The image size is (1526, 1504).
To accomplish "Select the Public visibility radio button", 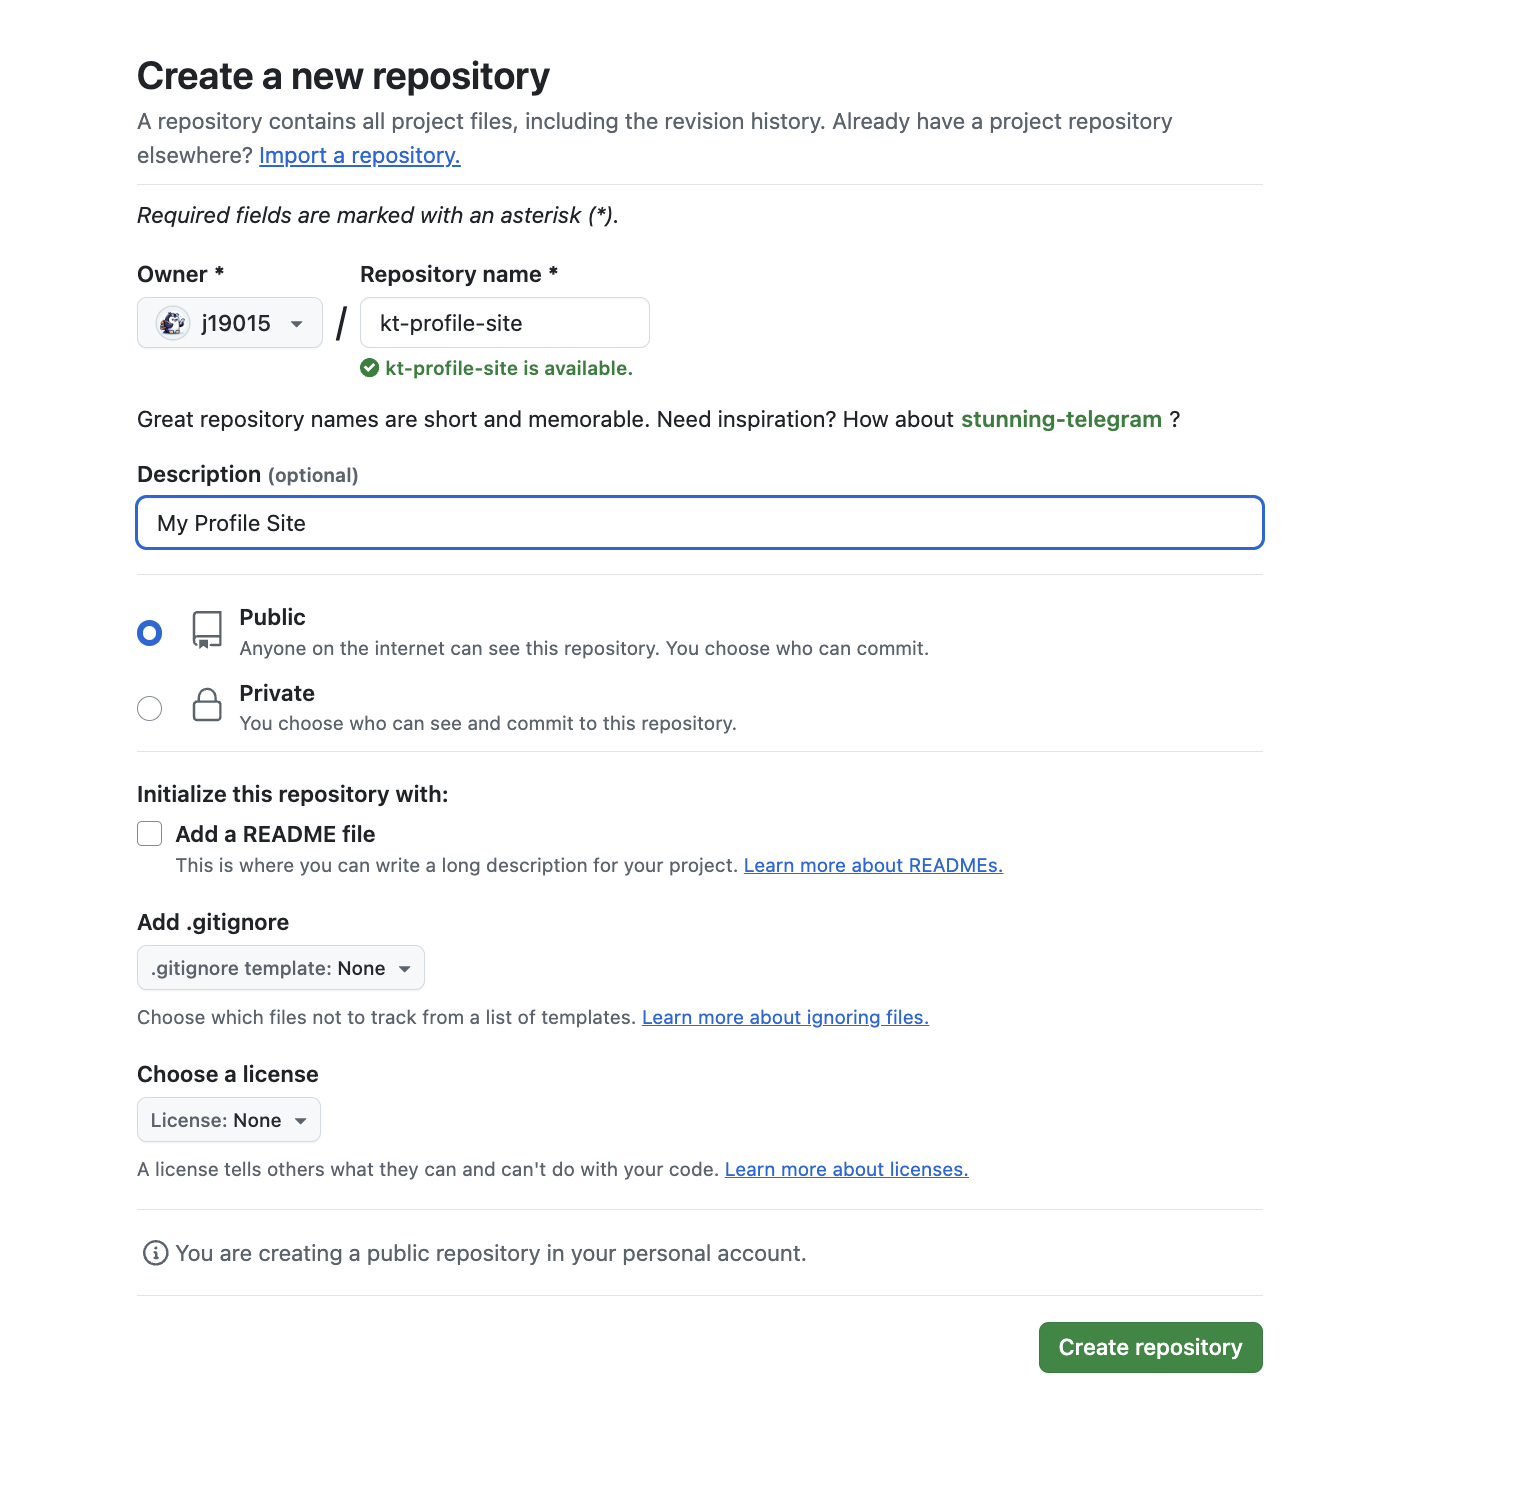I will coord(150,633).
